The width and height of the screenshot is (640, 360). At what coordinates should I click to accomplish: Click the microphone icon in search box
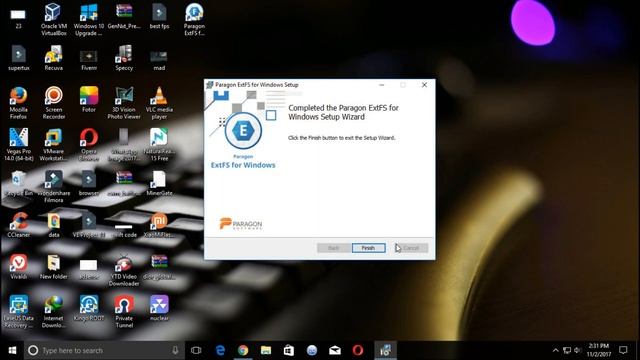click(175, 350)
